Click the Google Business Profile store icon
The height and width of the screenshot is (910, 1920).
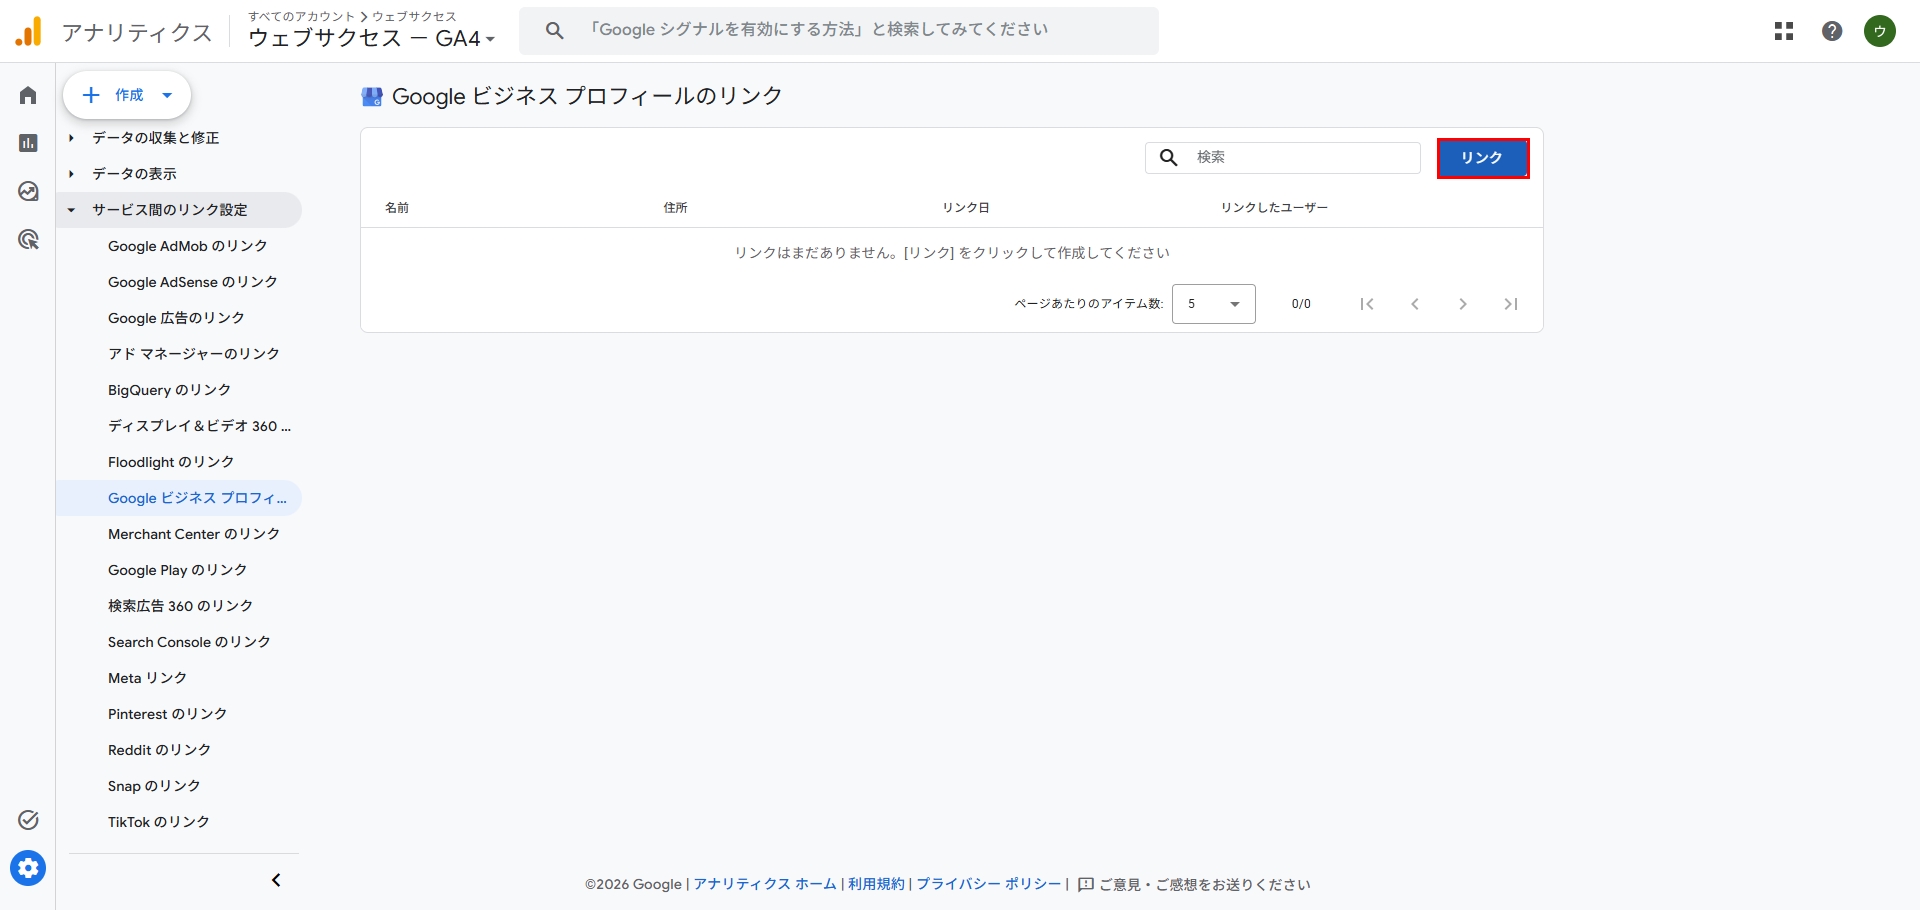[x=372, y=96]
